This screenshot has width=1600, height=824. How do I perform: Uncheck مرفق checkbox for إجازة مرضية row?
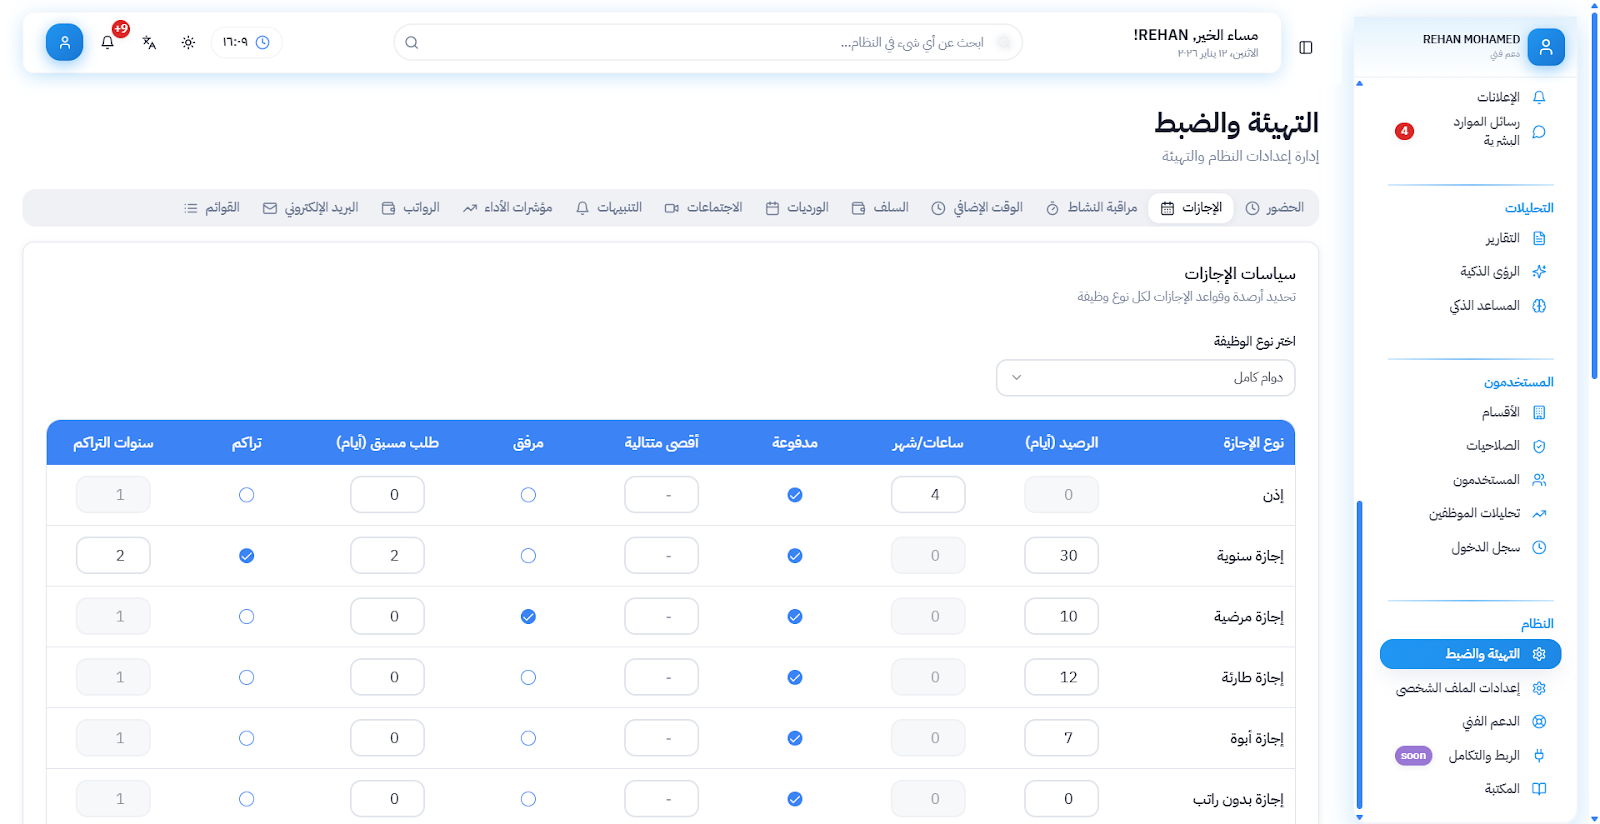528,617
